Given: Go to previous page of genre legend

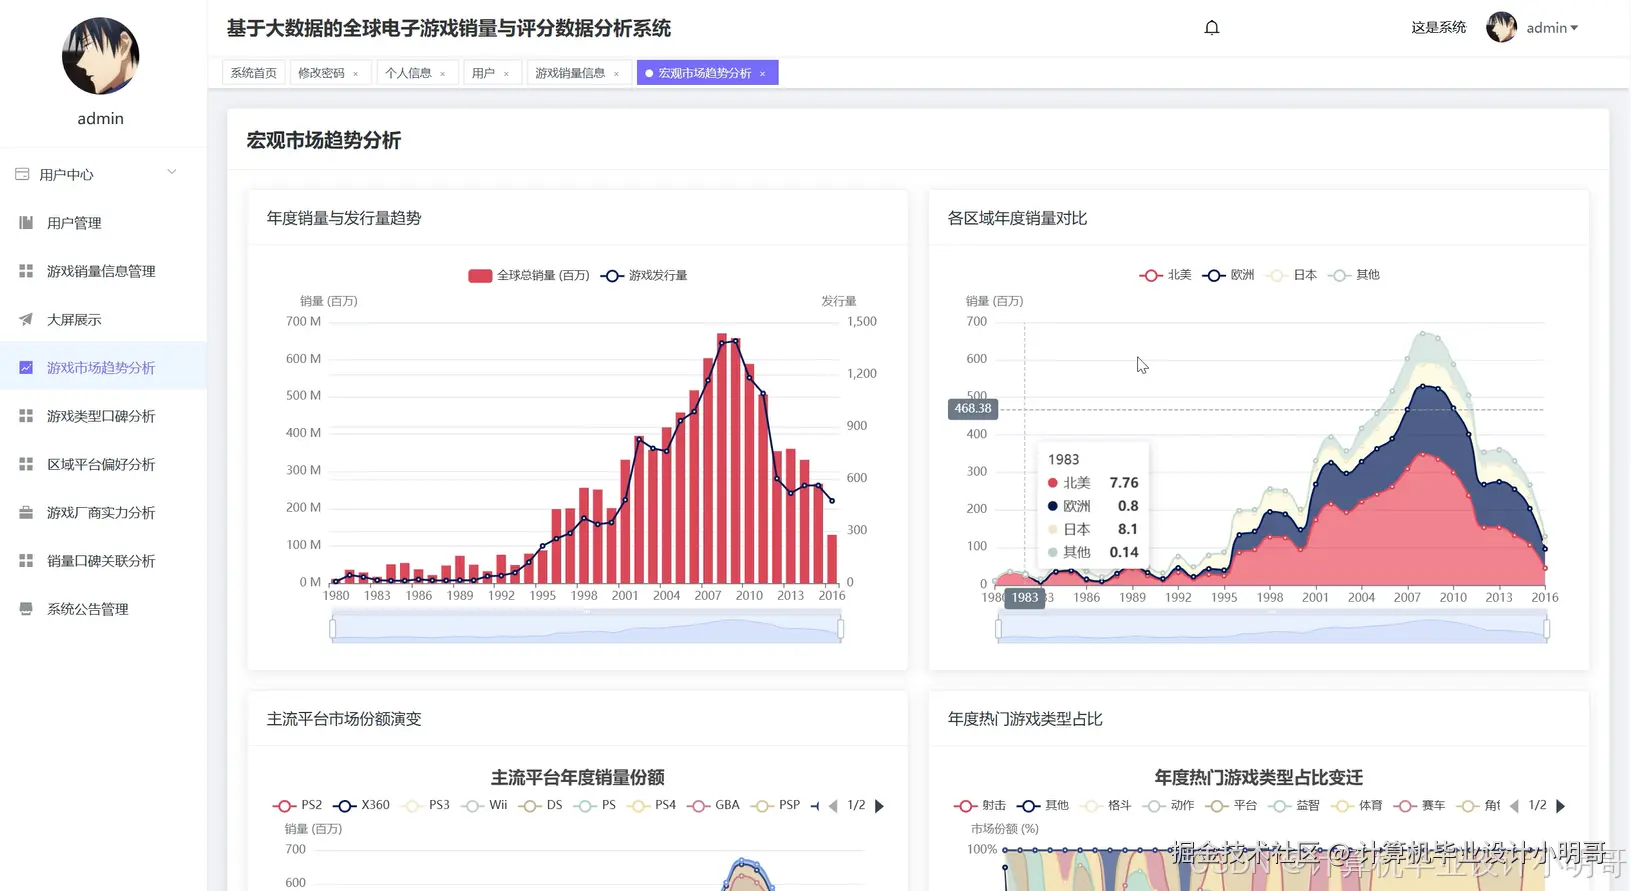Looking at the screenshot, I should 1514,806.
